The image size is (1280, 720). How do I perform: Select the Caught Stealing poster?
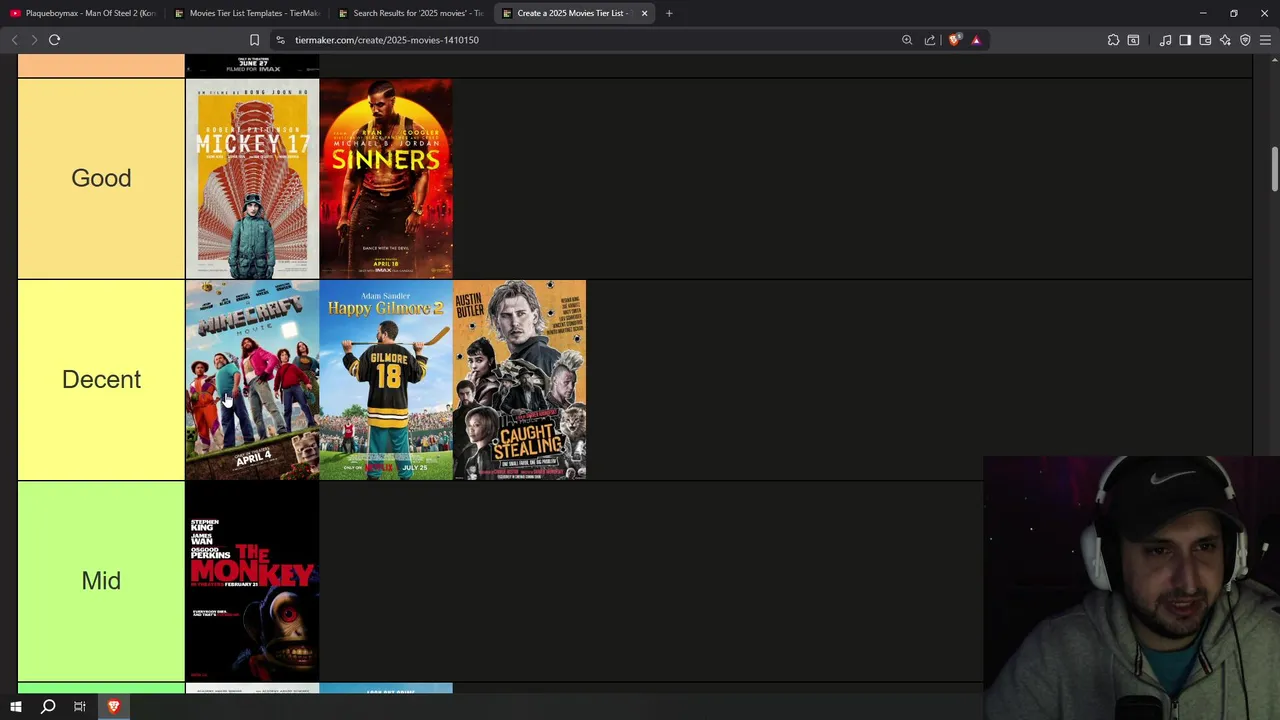[x=519, y=380]
